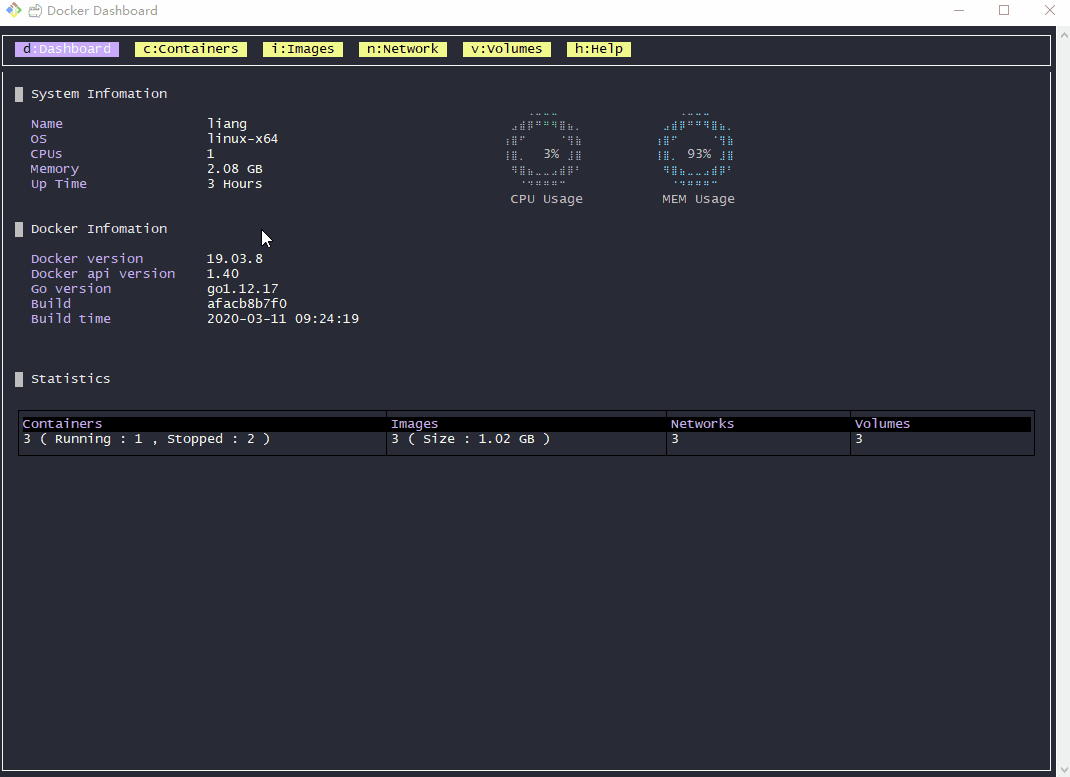The image size is (1070, 777).
Task: Click the Containers column header
Action: [x=203, y=424]
